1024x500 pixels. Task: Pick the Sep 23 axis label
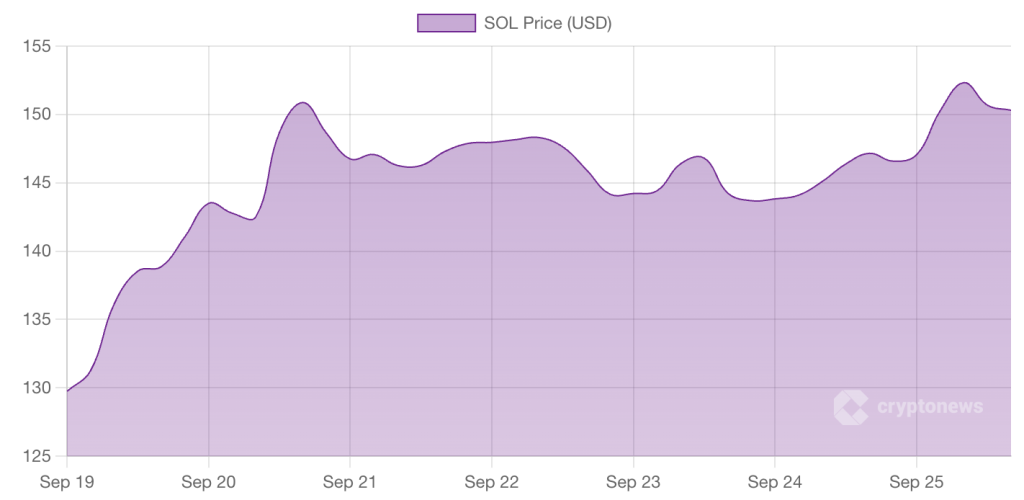pos(634,481)
